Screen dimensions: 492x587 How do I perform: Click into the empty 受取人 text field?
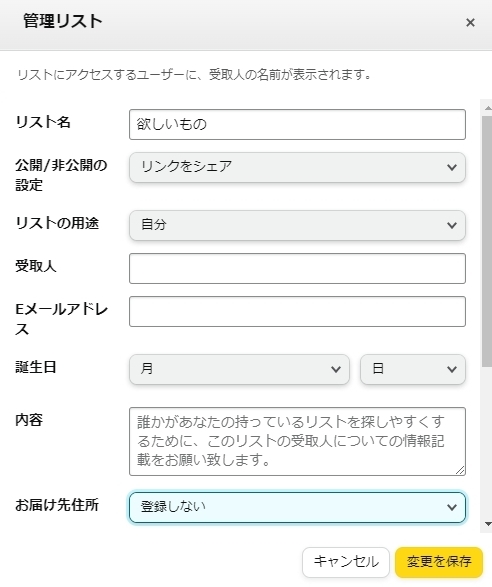pos(297,268)
